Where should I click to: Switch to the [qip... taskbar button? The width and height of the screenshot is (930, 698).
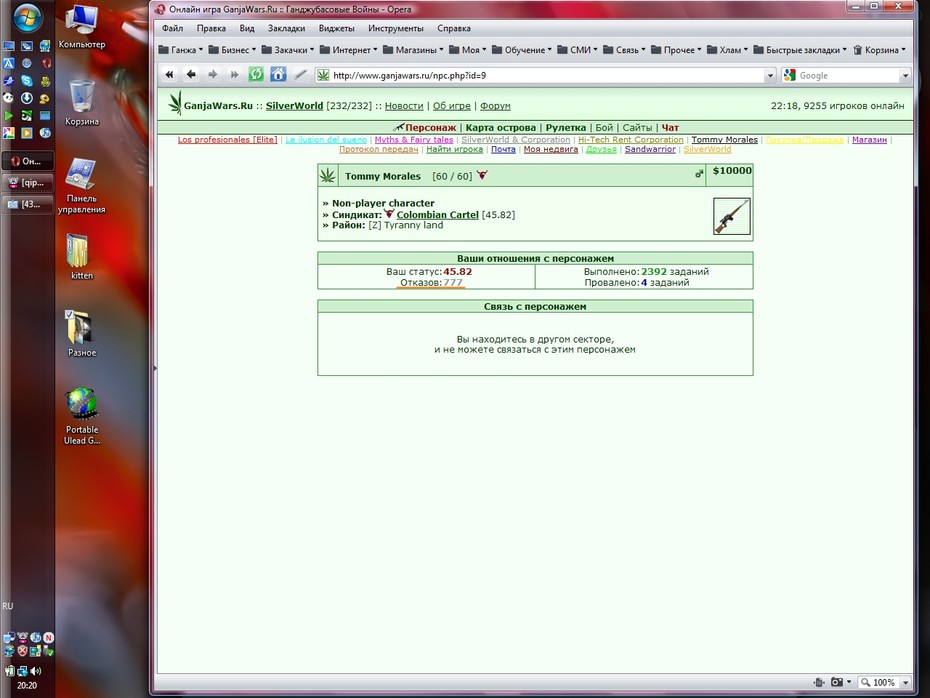coord(27,183)
